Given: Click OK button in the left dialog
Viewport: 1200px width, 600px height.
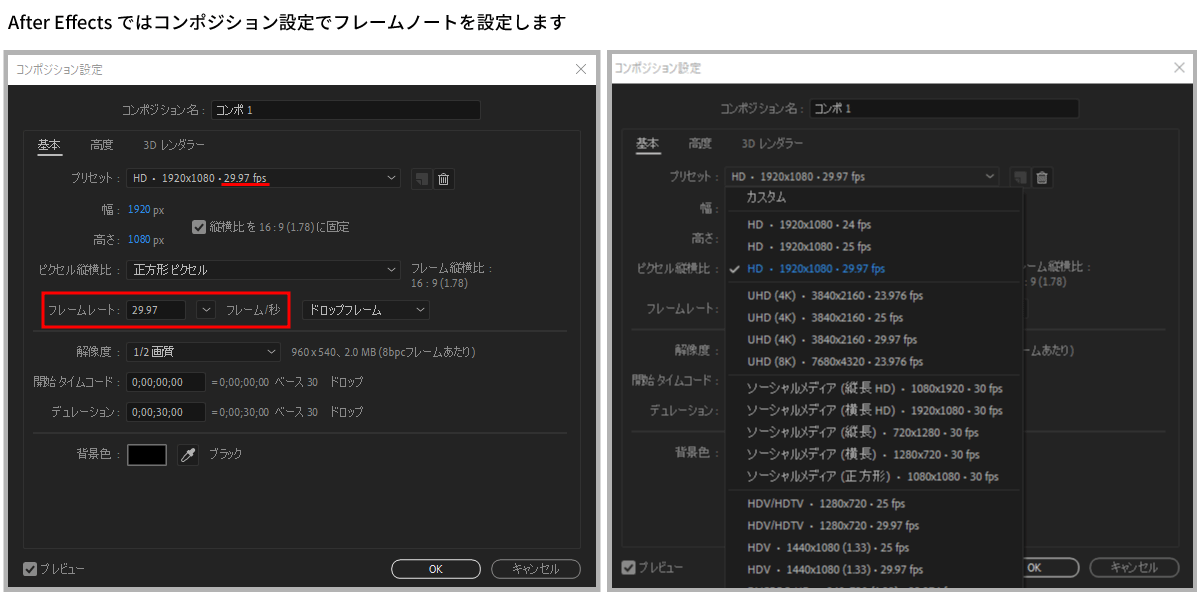Looking at the screenshot, I should coord(436,569).
